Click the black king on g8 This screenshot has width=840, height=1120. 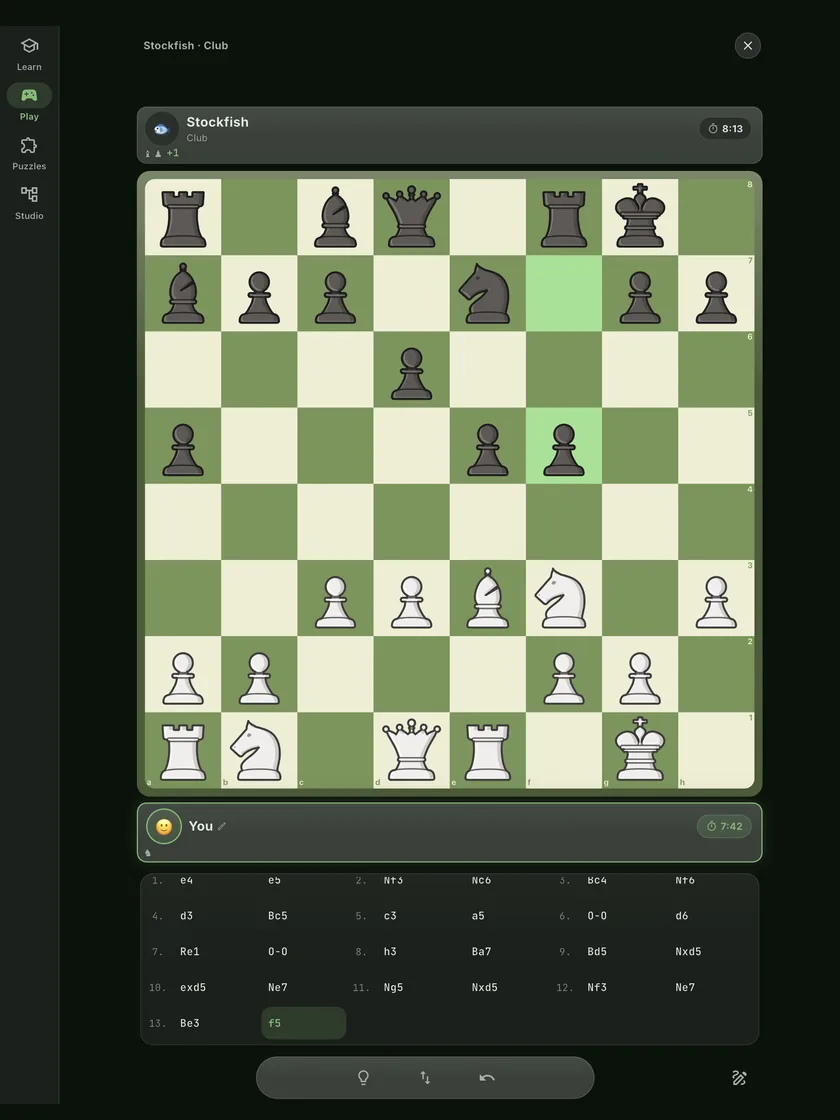(640, 217)
